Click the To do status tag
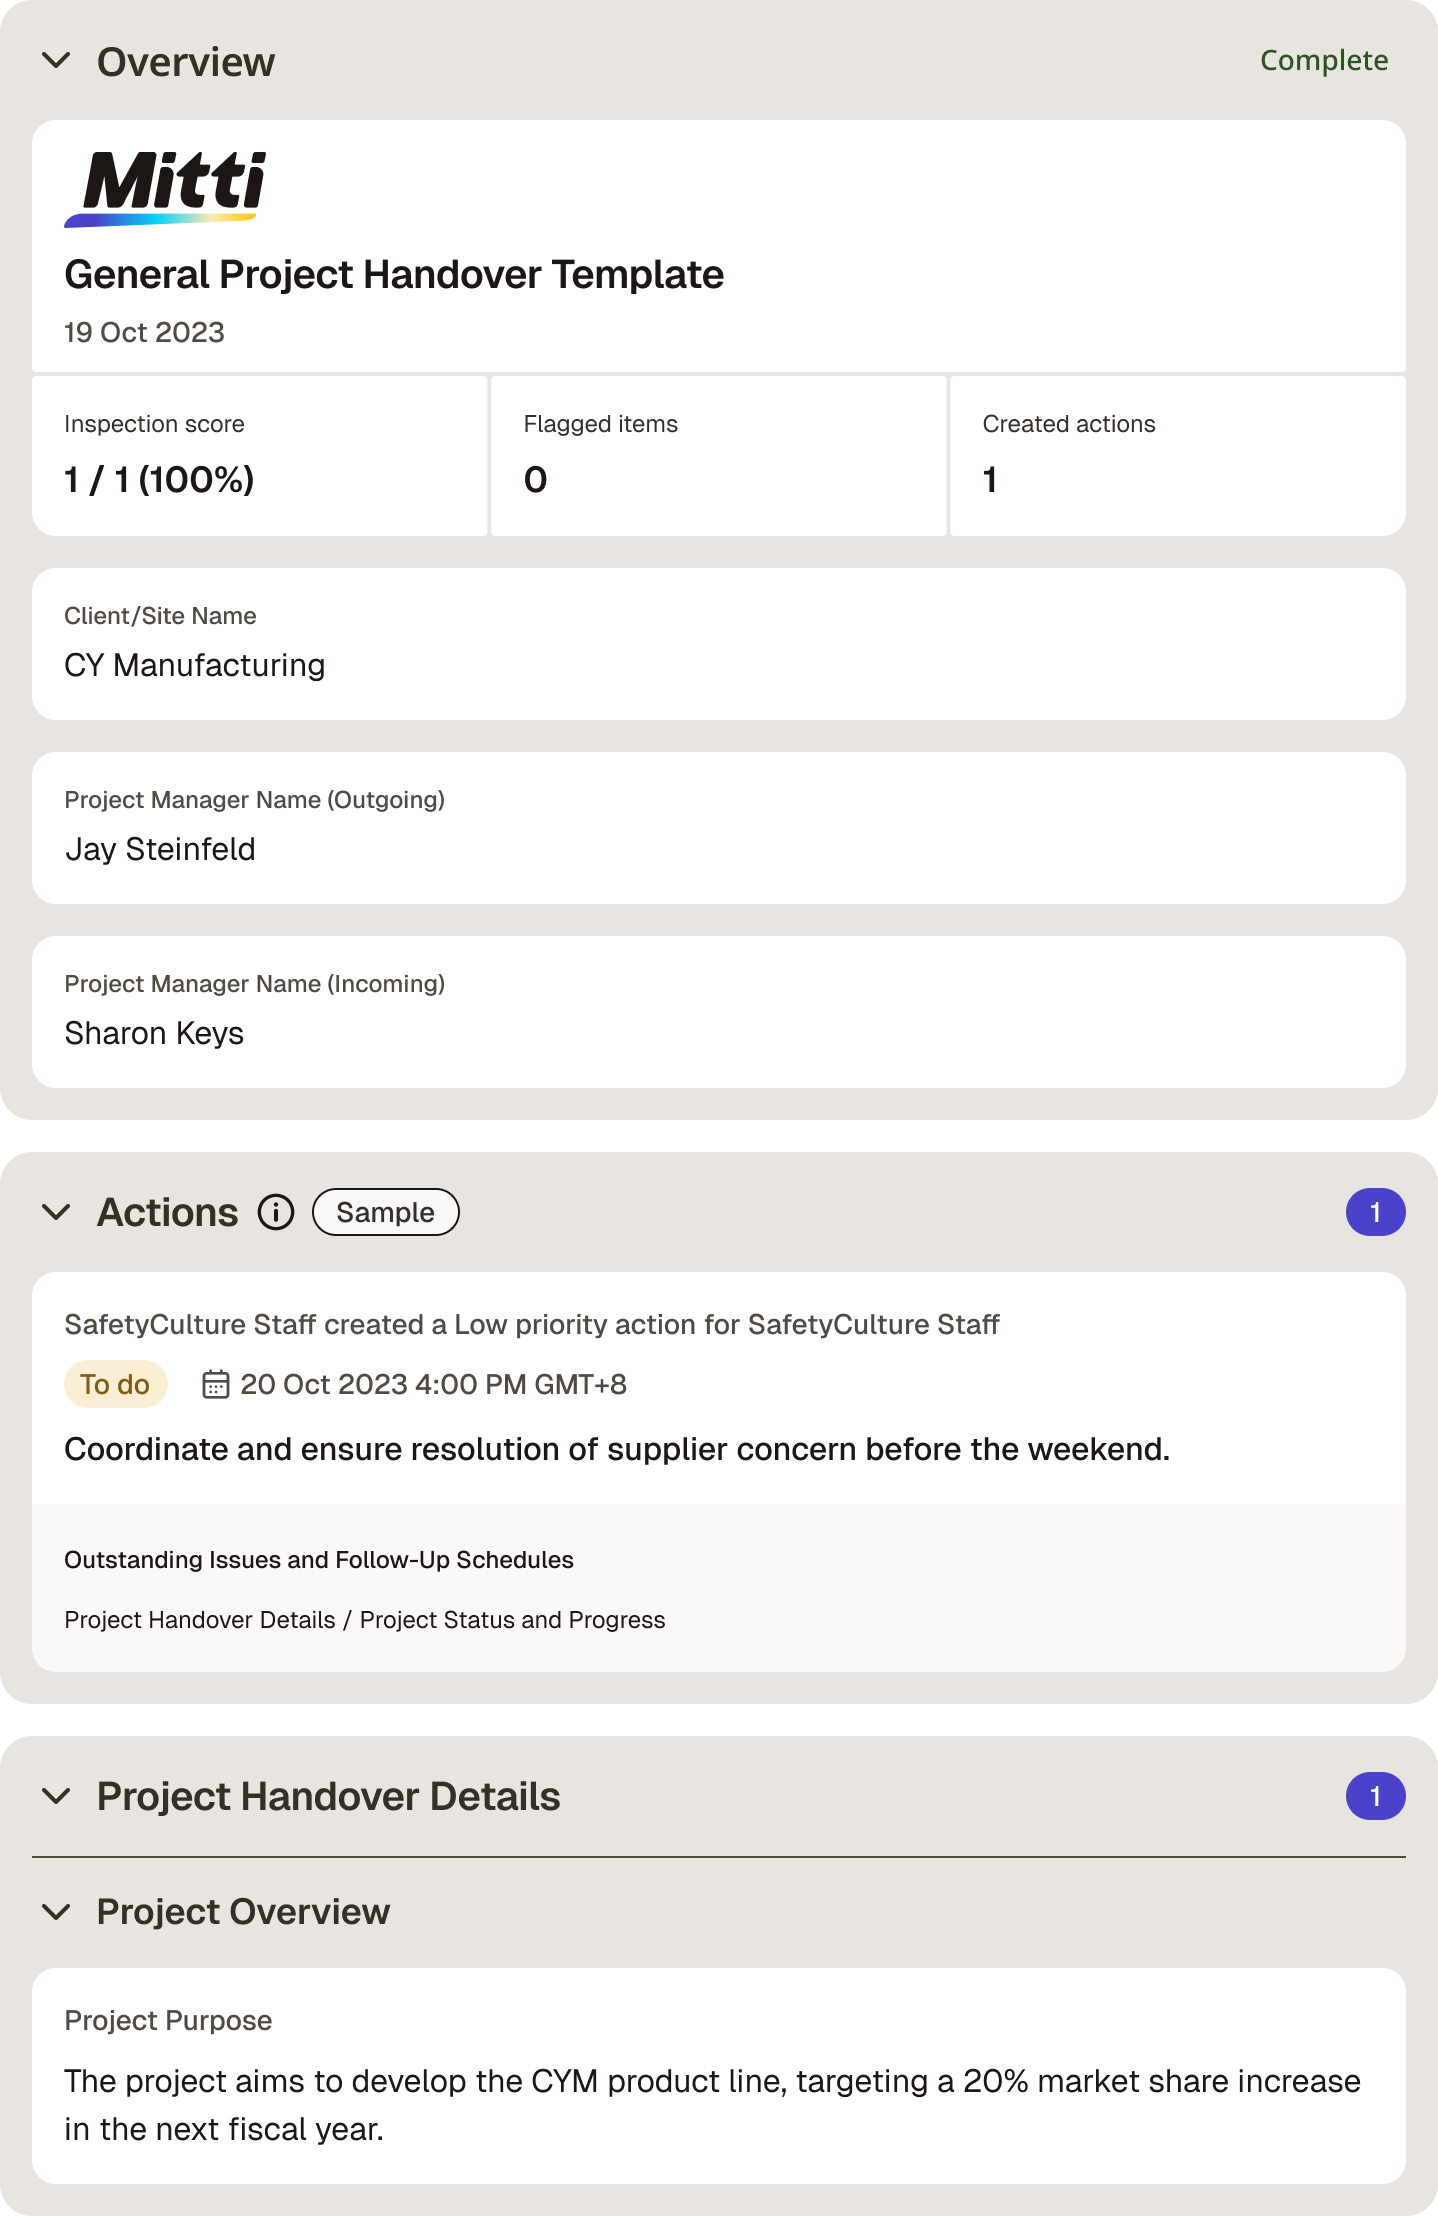 point(115,1384)
